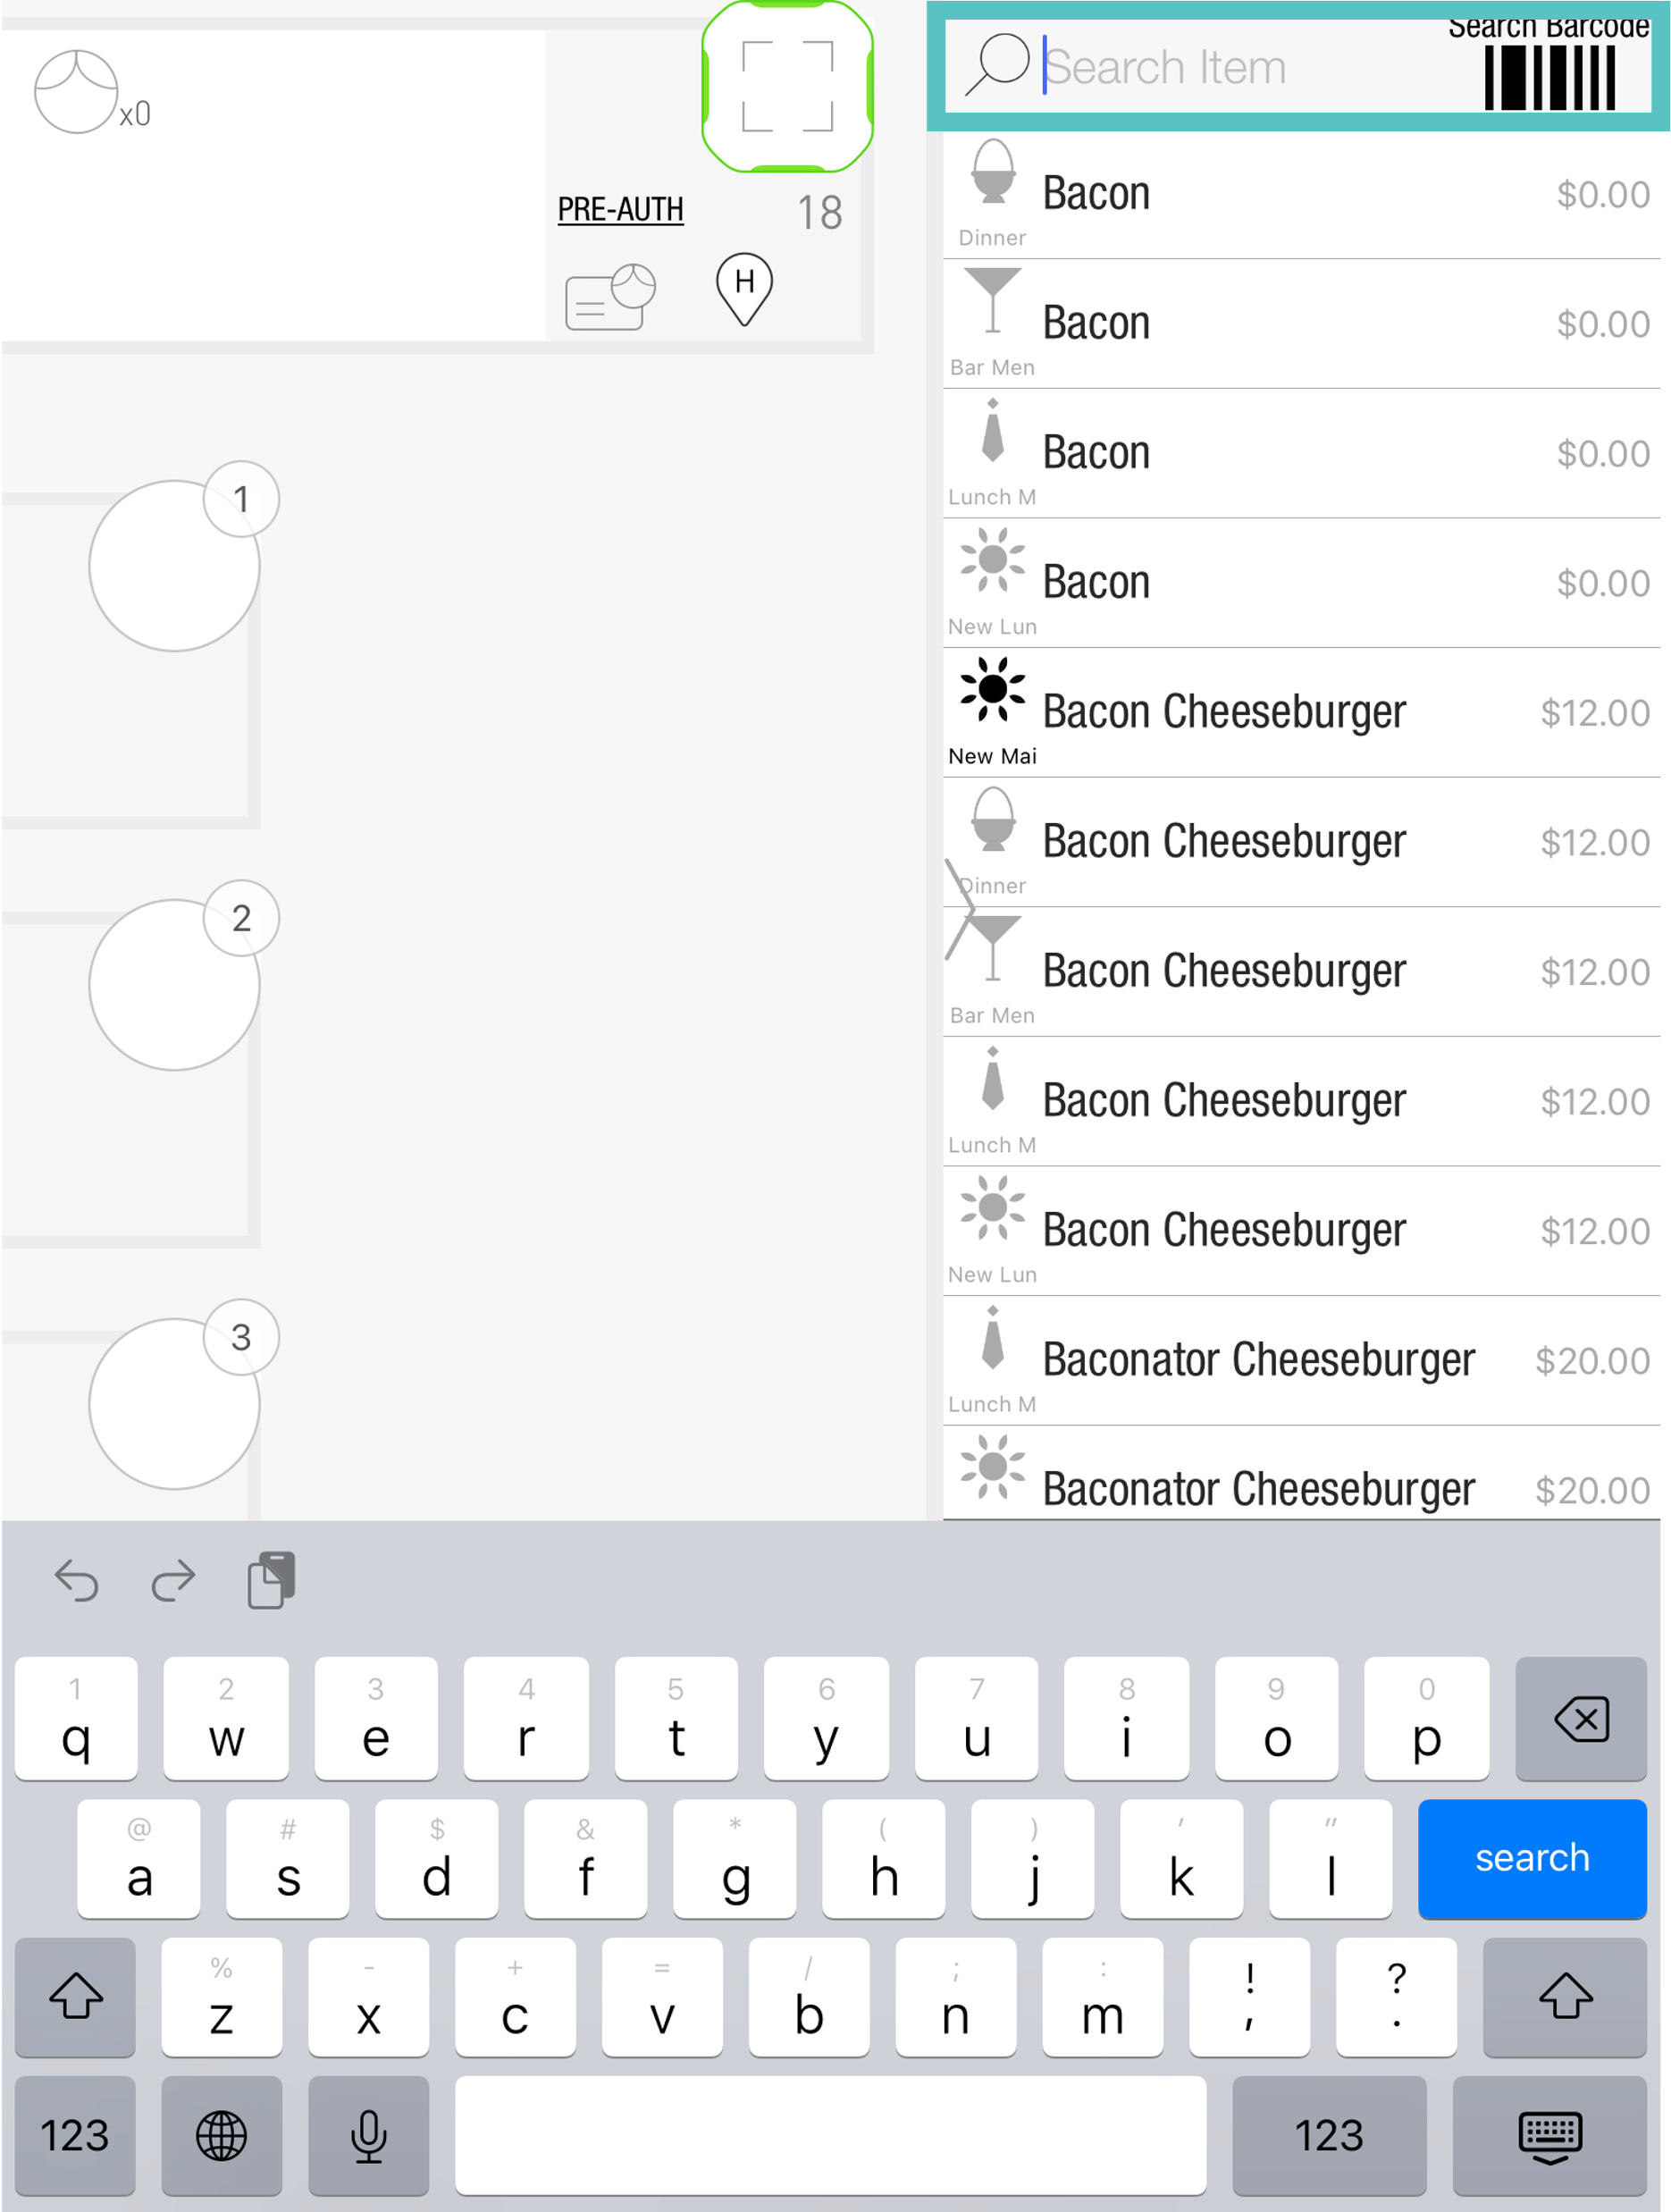Toggle the left shift key
This screenshot has height=2212, width=1671.
point(75,1996)
